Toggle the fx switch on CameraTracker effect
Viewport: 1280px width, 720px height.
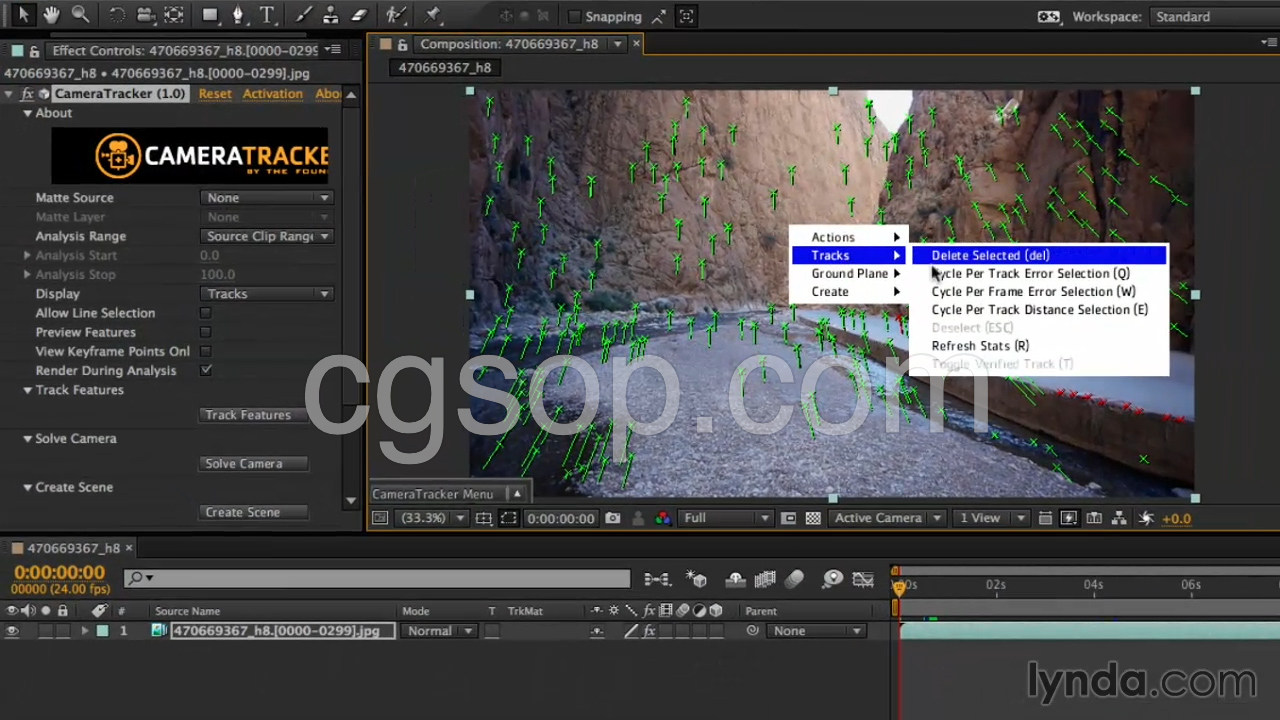(x=28, y=94)
